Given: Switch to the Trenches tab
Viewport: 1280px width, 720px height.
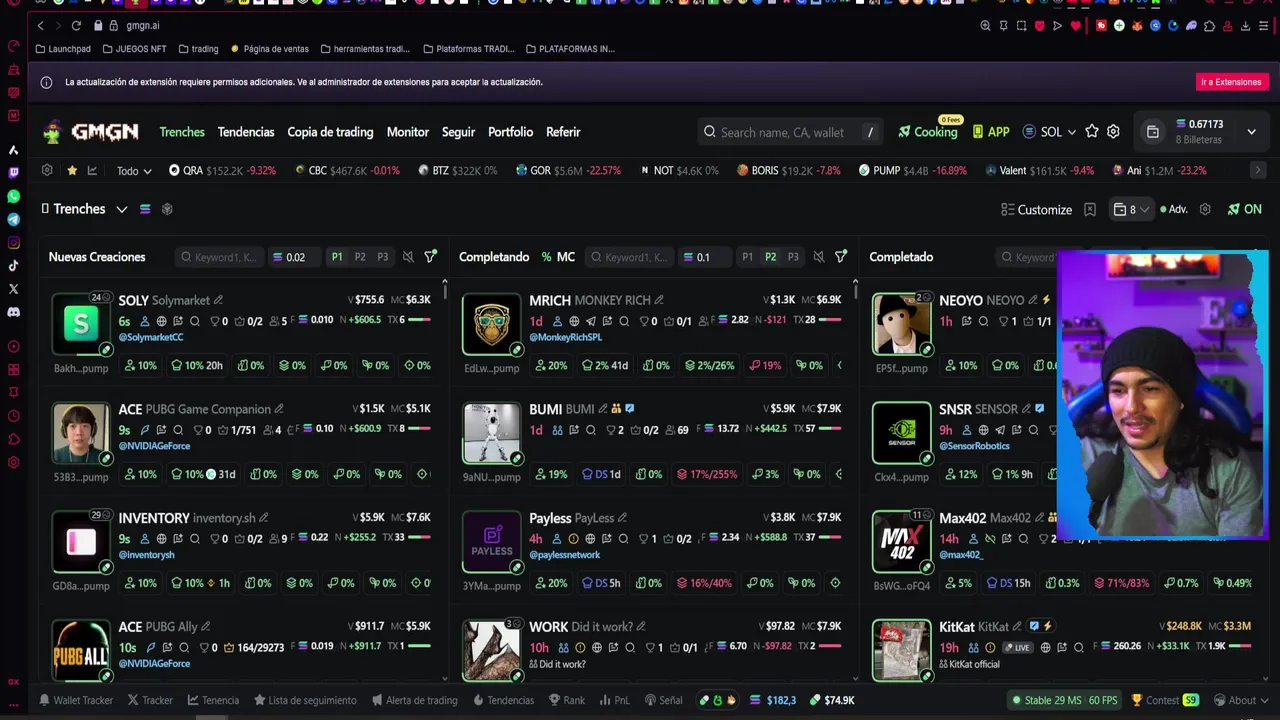Looking at the screenshot, I should (x=182, y=132).
